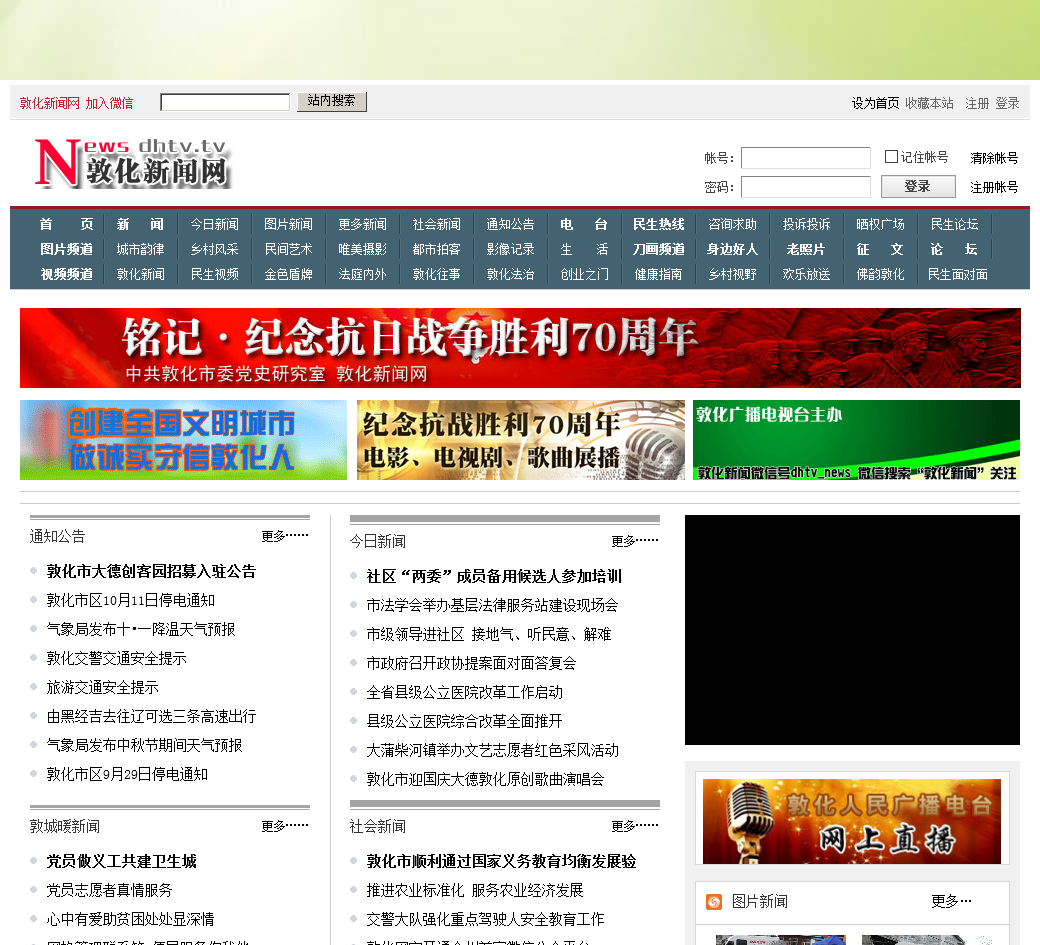Open 今日新闻 navigation item
The image size is (1040, 945).
[x=214, y=224]
